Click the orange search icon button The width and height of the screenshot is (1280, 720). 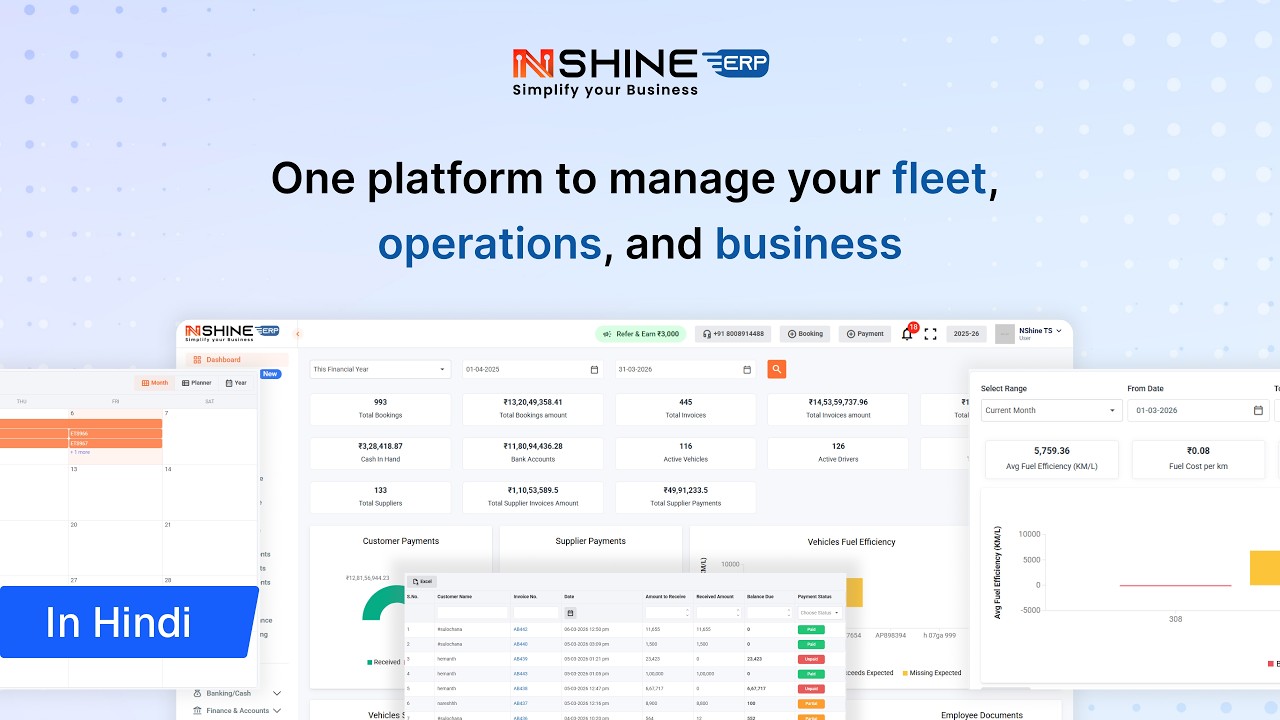click(x=777, y=369)
